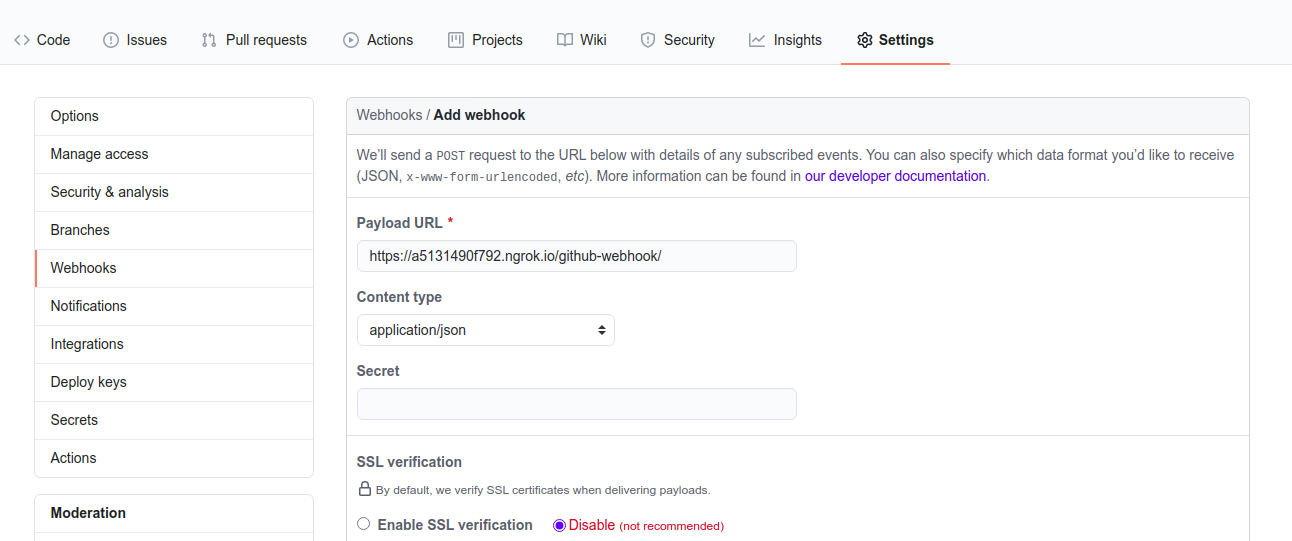Image resolution: width=1292 pixels, height=541 pixels.
Task: Open the Settings tab
Action: point(895,40)
